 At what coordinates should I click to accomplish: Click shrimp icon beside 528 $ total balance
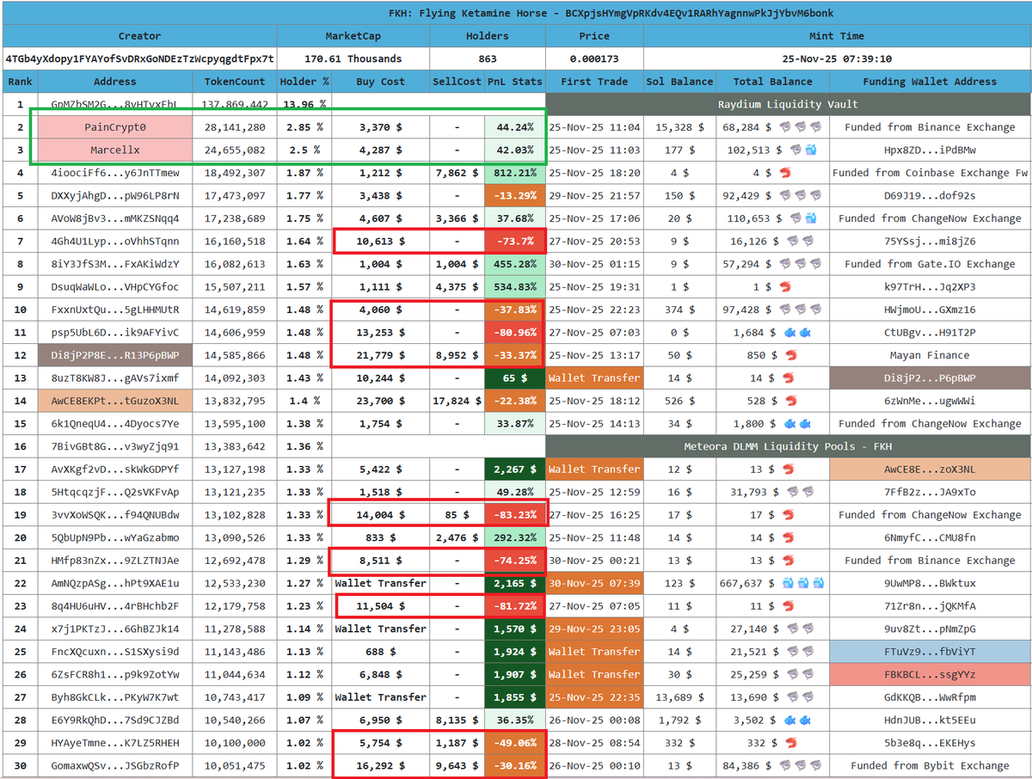click(x=788, y=401)
